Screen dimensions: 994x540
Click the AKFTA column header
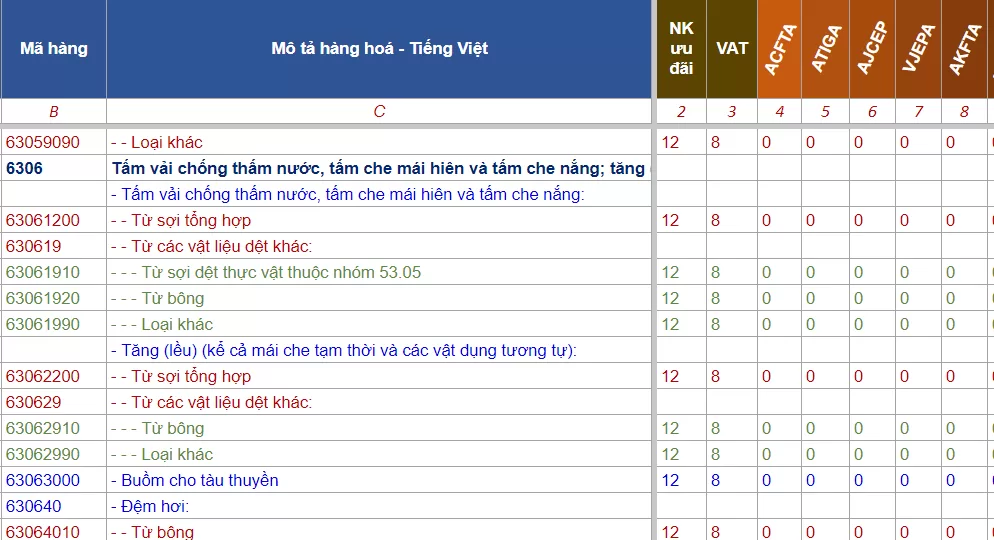pos(964,49)
